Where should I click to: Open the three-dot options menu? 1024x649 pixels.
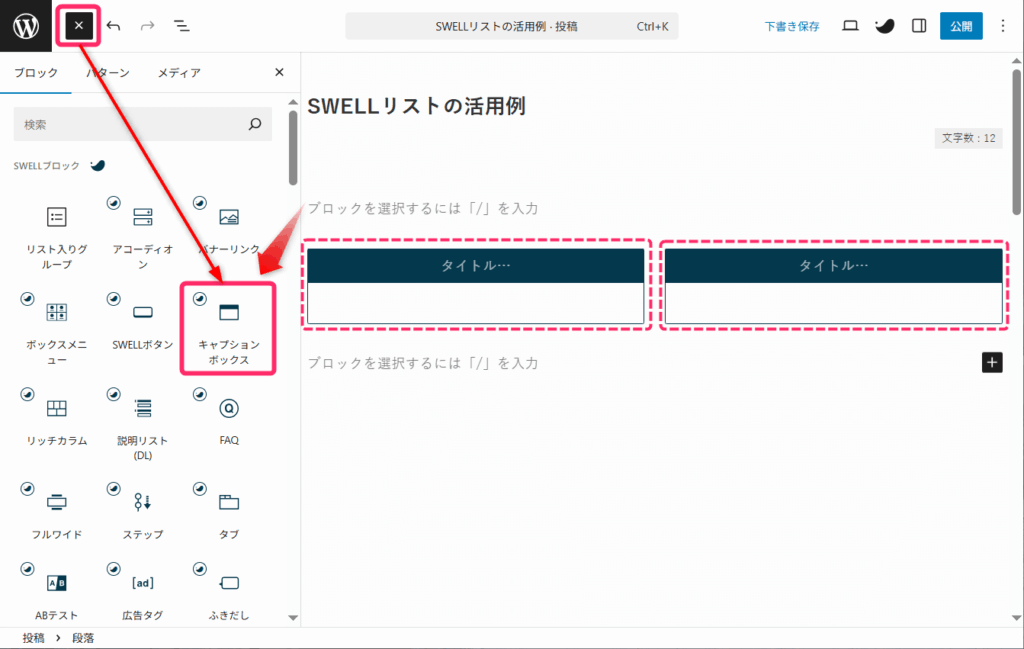(1002, 26)
